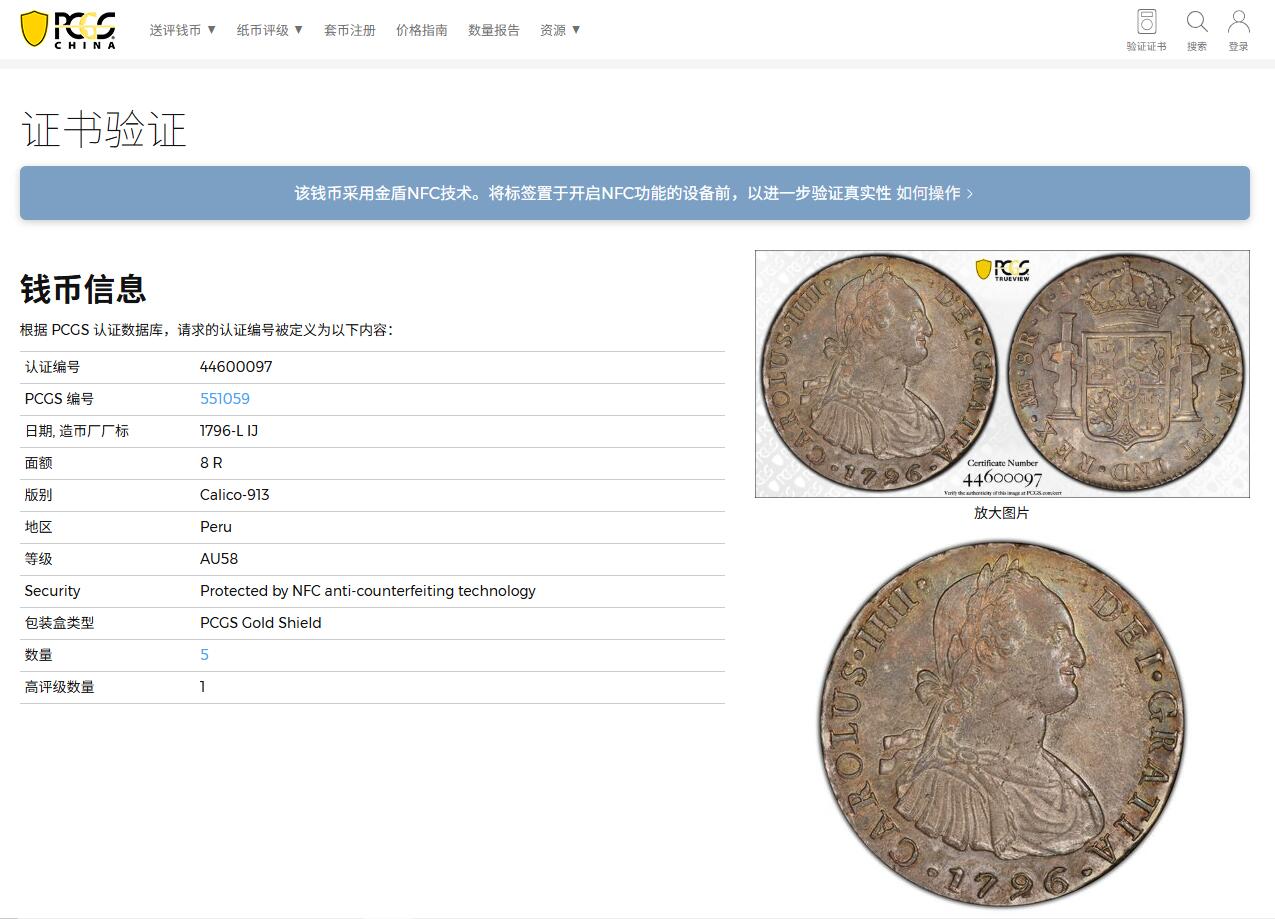
Task: Click the variety value Calico-913
Action: click(235, 495)
